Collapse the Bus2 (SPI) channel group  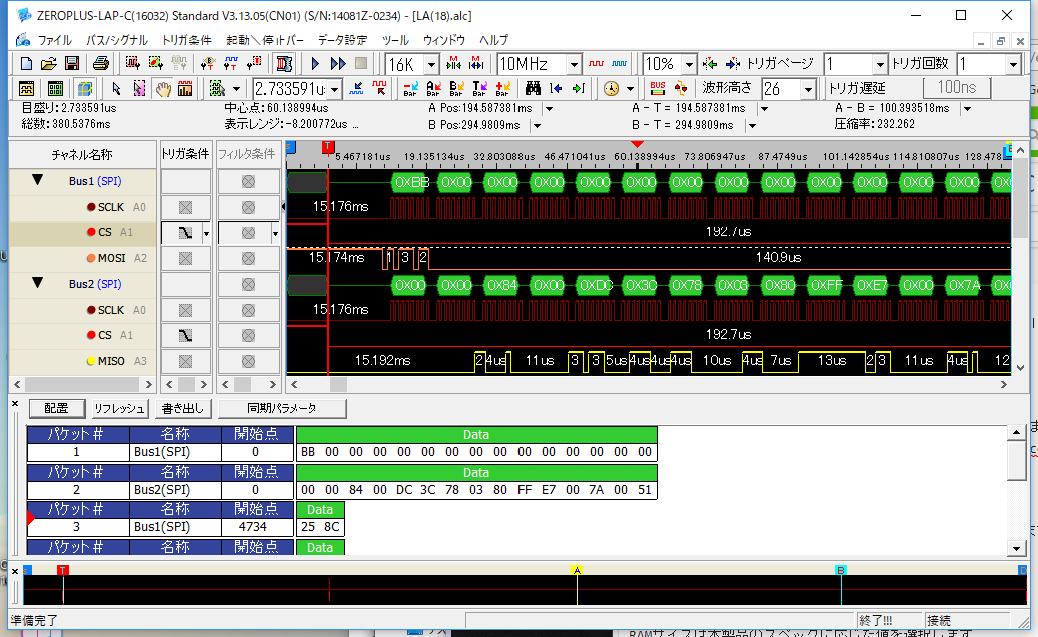coord(38,283)
